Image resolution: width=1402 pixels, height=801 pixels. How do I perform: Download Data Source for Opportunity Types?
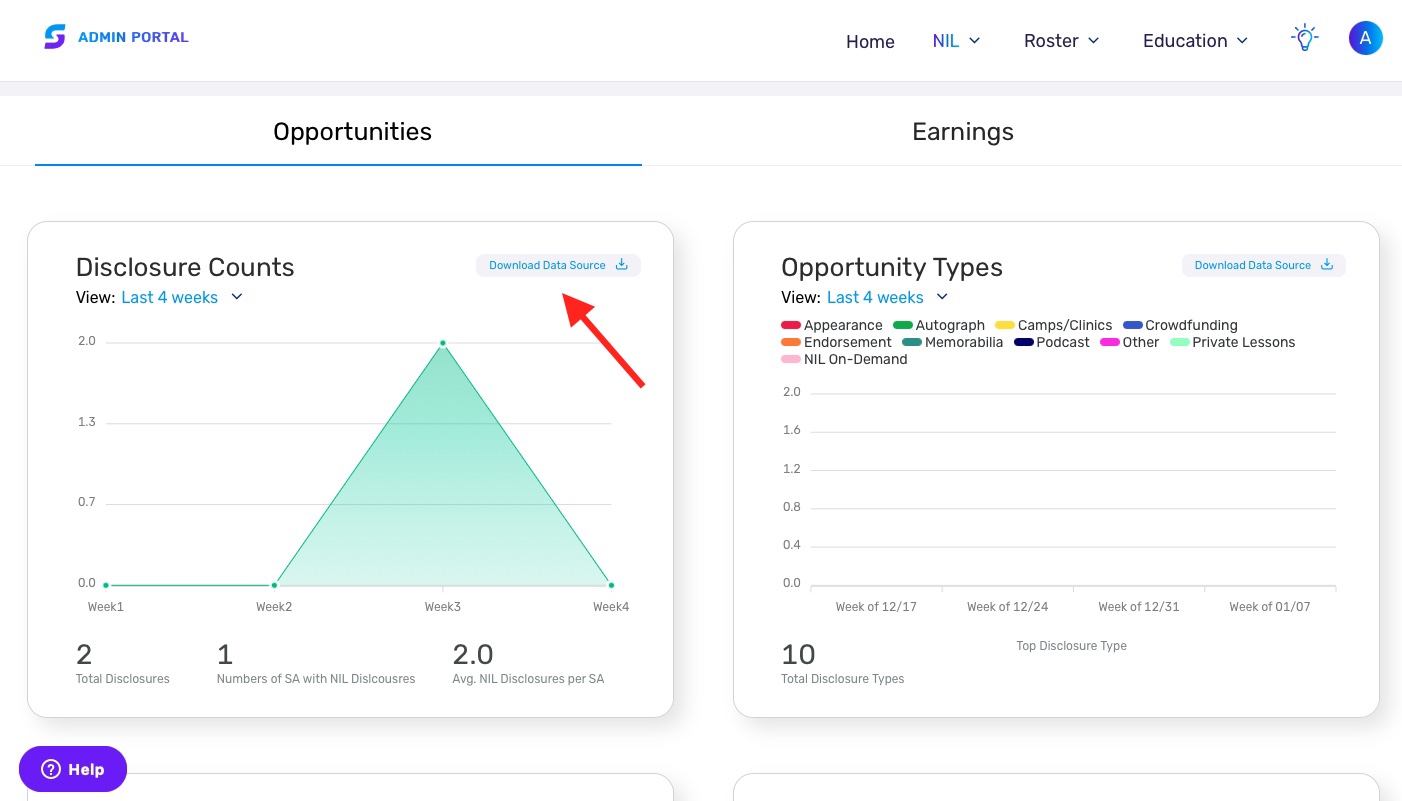(1264, 265)
